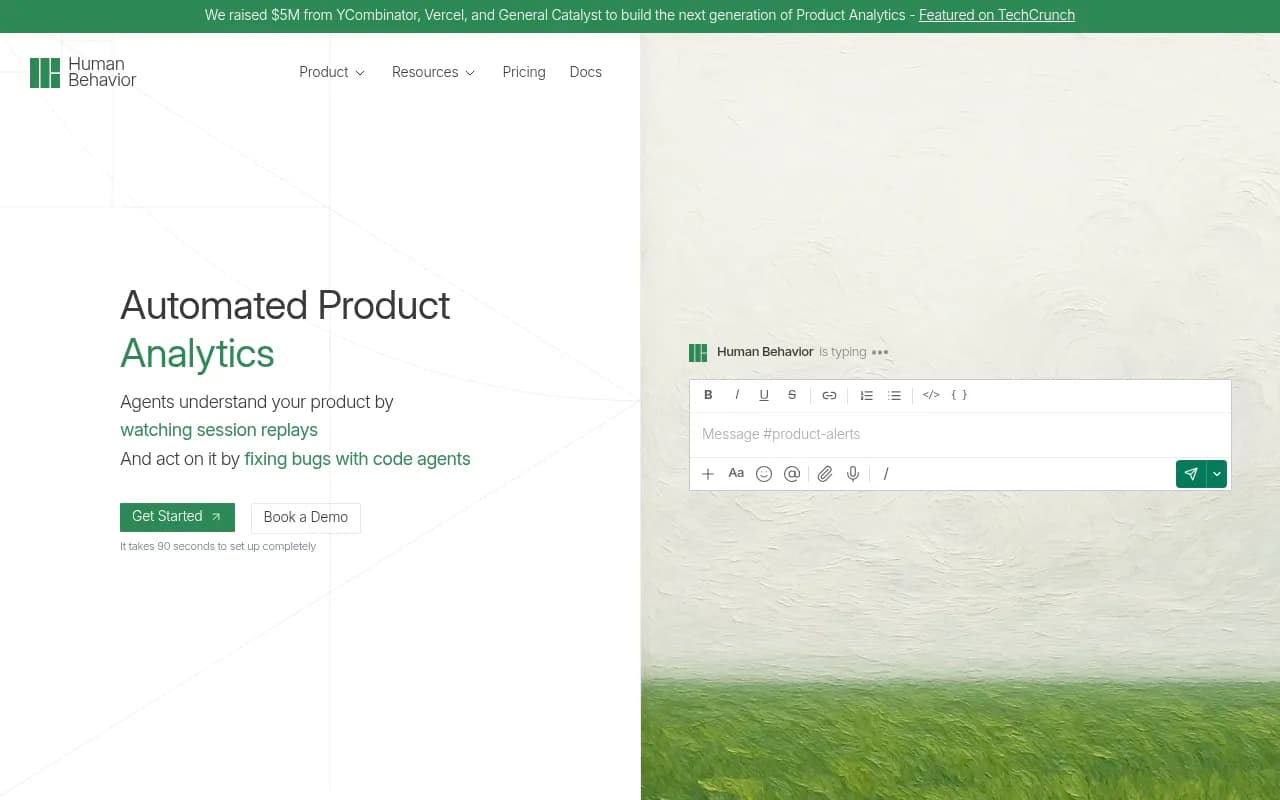Click the Get Started button
Screen dimensions: 1280x800
click(177, 517)
